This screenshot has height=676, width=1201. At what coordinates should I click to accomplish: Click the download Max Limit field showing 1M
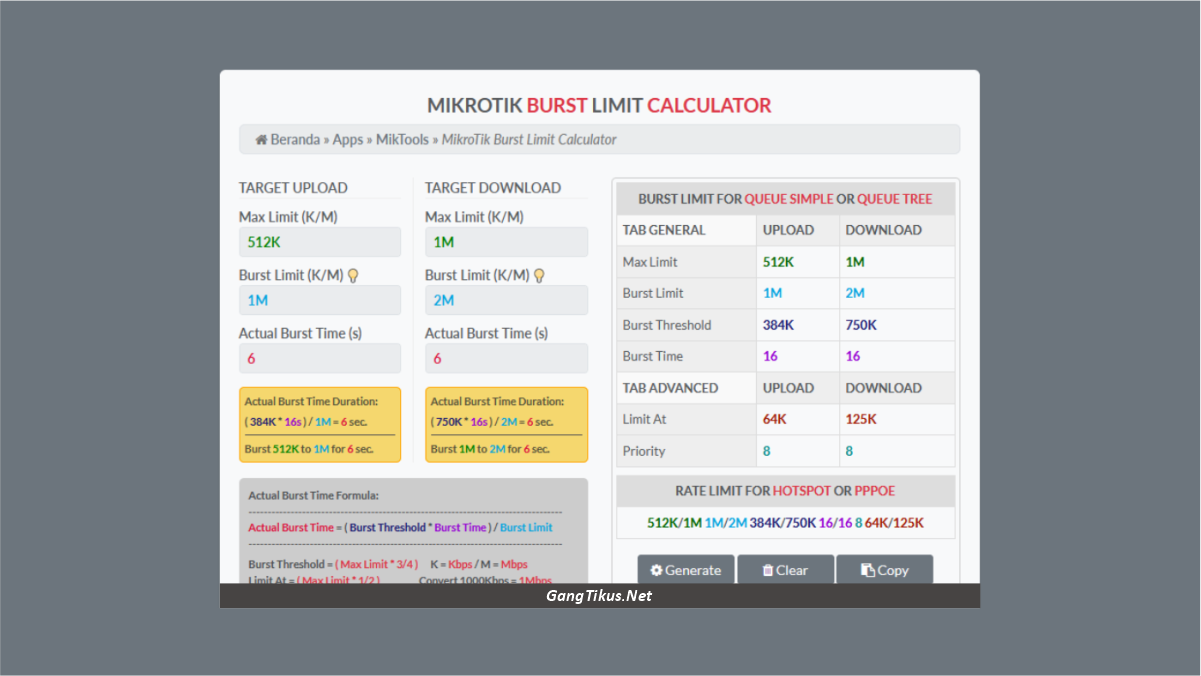pos(506,241)
